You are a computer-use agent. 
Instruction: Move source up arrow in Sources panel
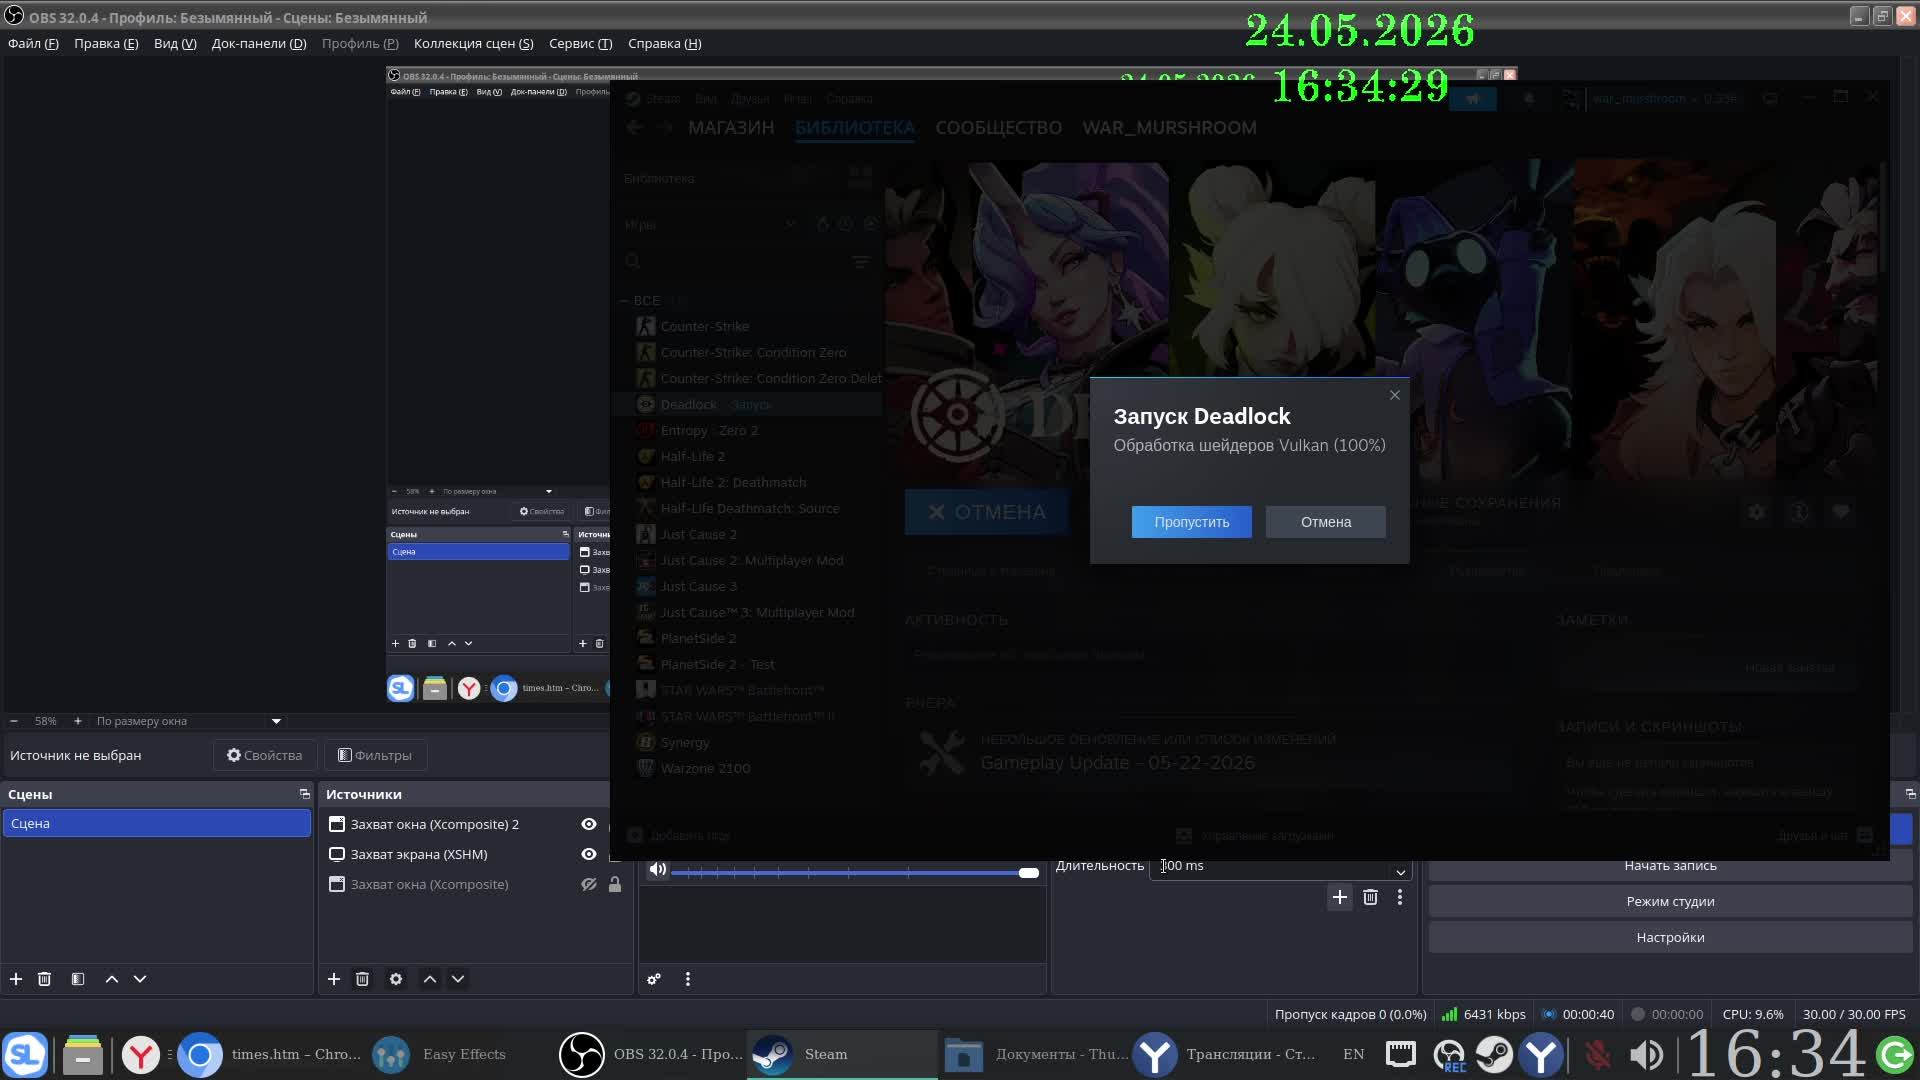point(430,979)
